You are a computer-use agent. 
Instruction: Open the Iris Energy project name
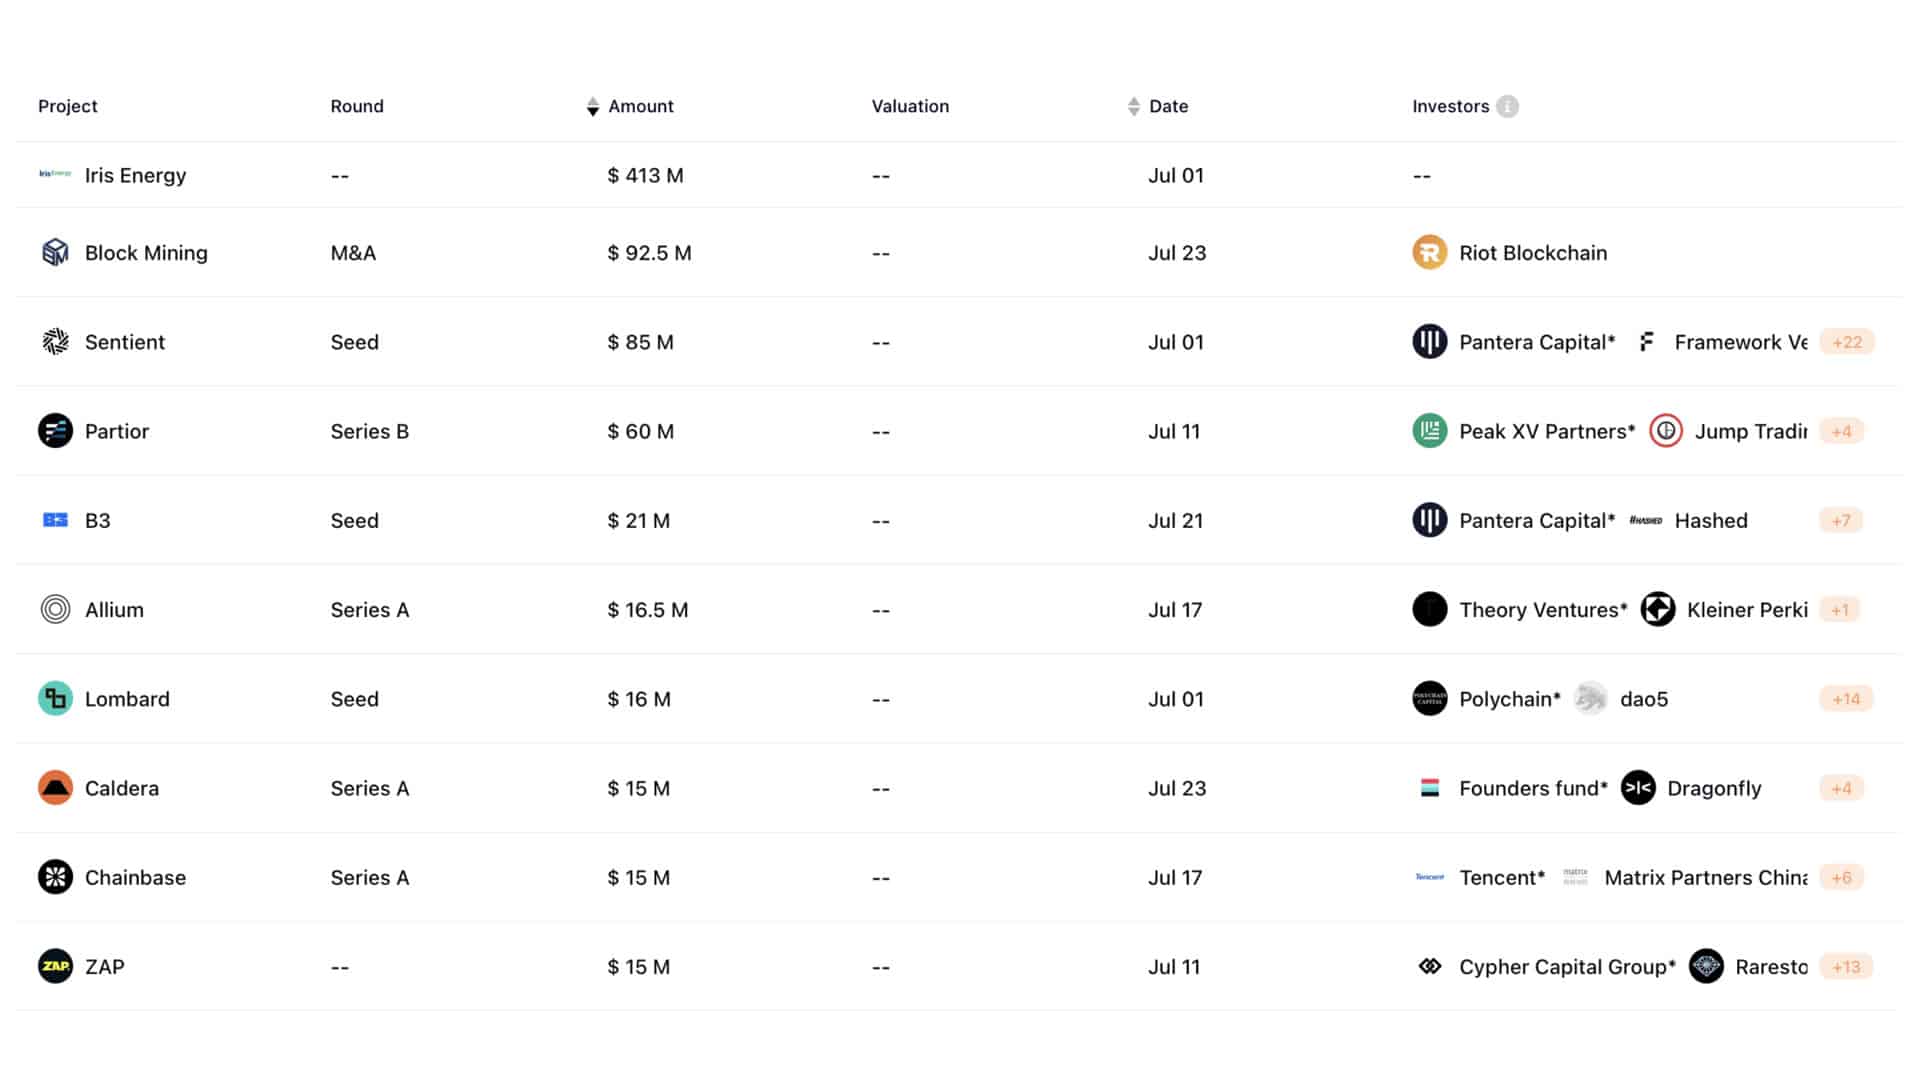tap(135, 175)
